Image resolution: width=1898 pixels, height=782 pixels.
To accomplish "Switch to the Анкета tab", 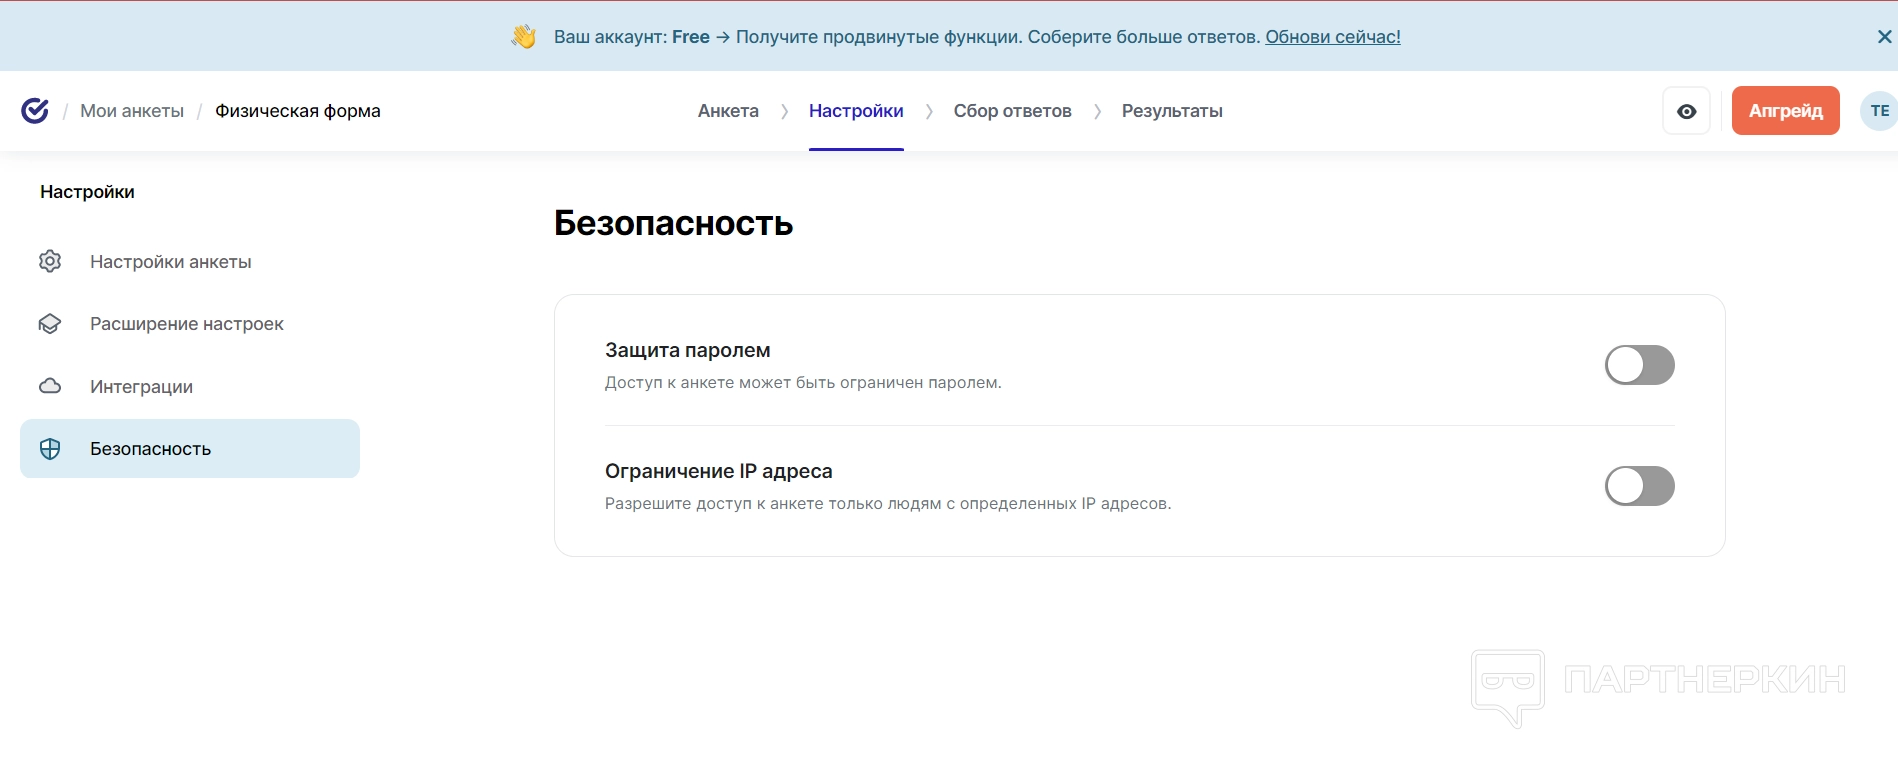I will 728,111.
